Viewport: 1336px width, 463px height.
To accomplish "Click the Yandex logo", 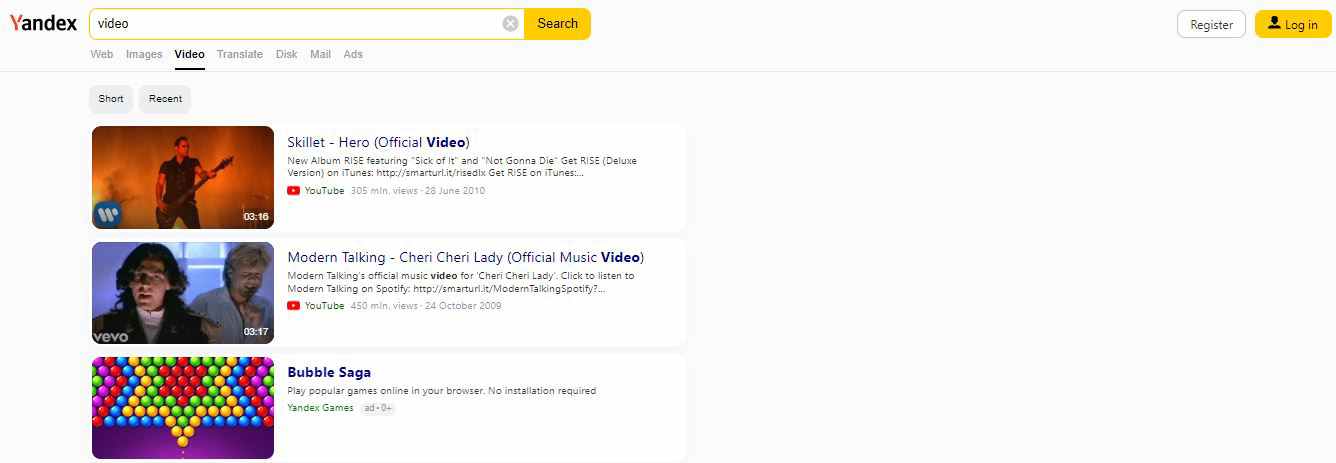I will point(43,24).
